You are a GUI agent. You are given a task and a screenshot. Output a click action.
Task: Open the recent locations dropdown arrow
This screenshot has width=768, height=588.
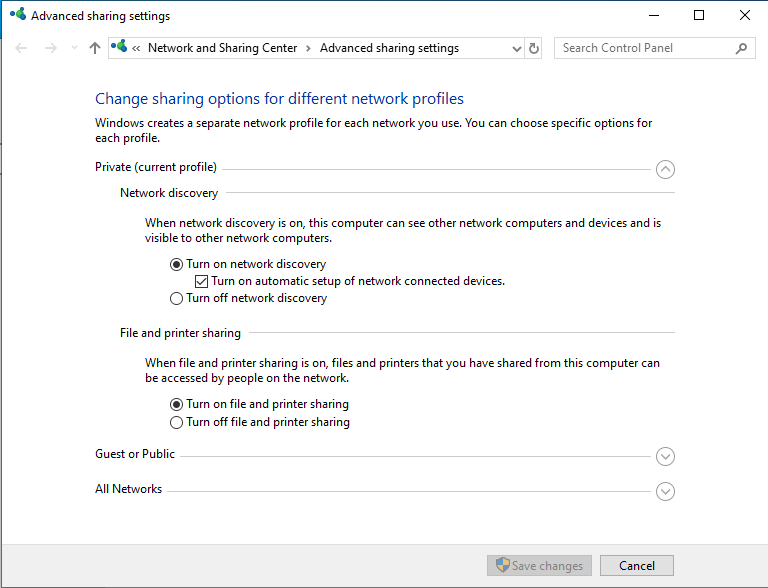[x=74, y=48]
